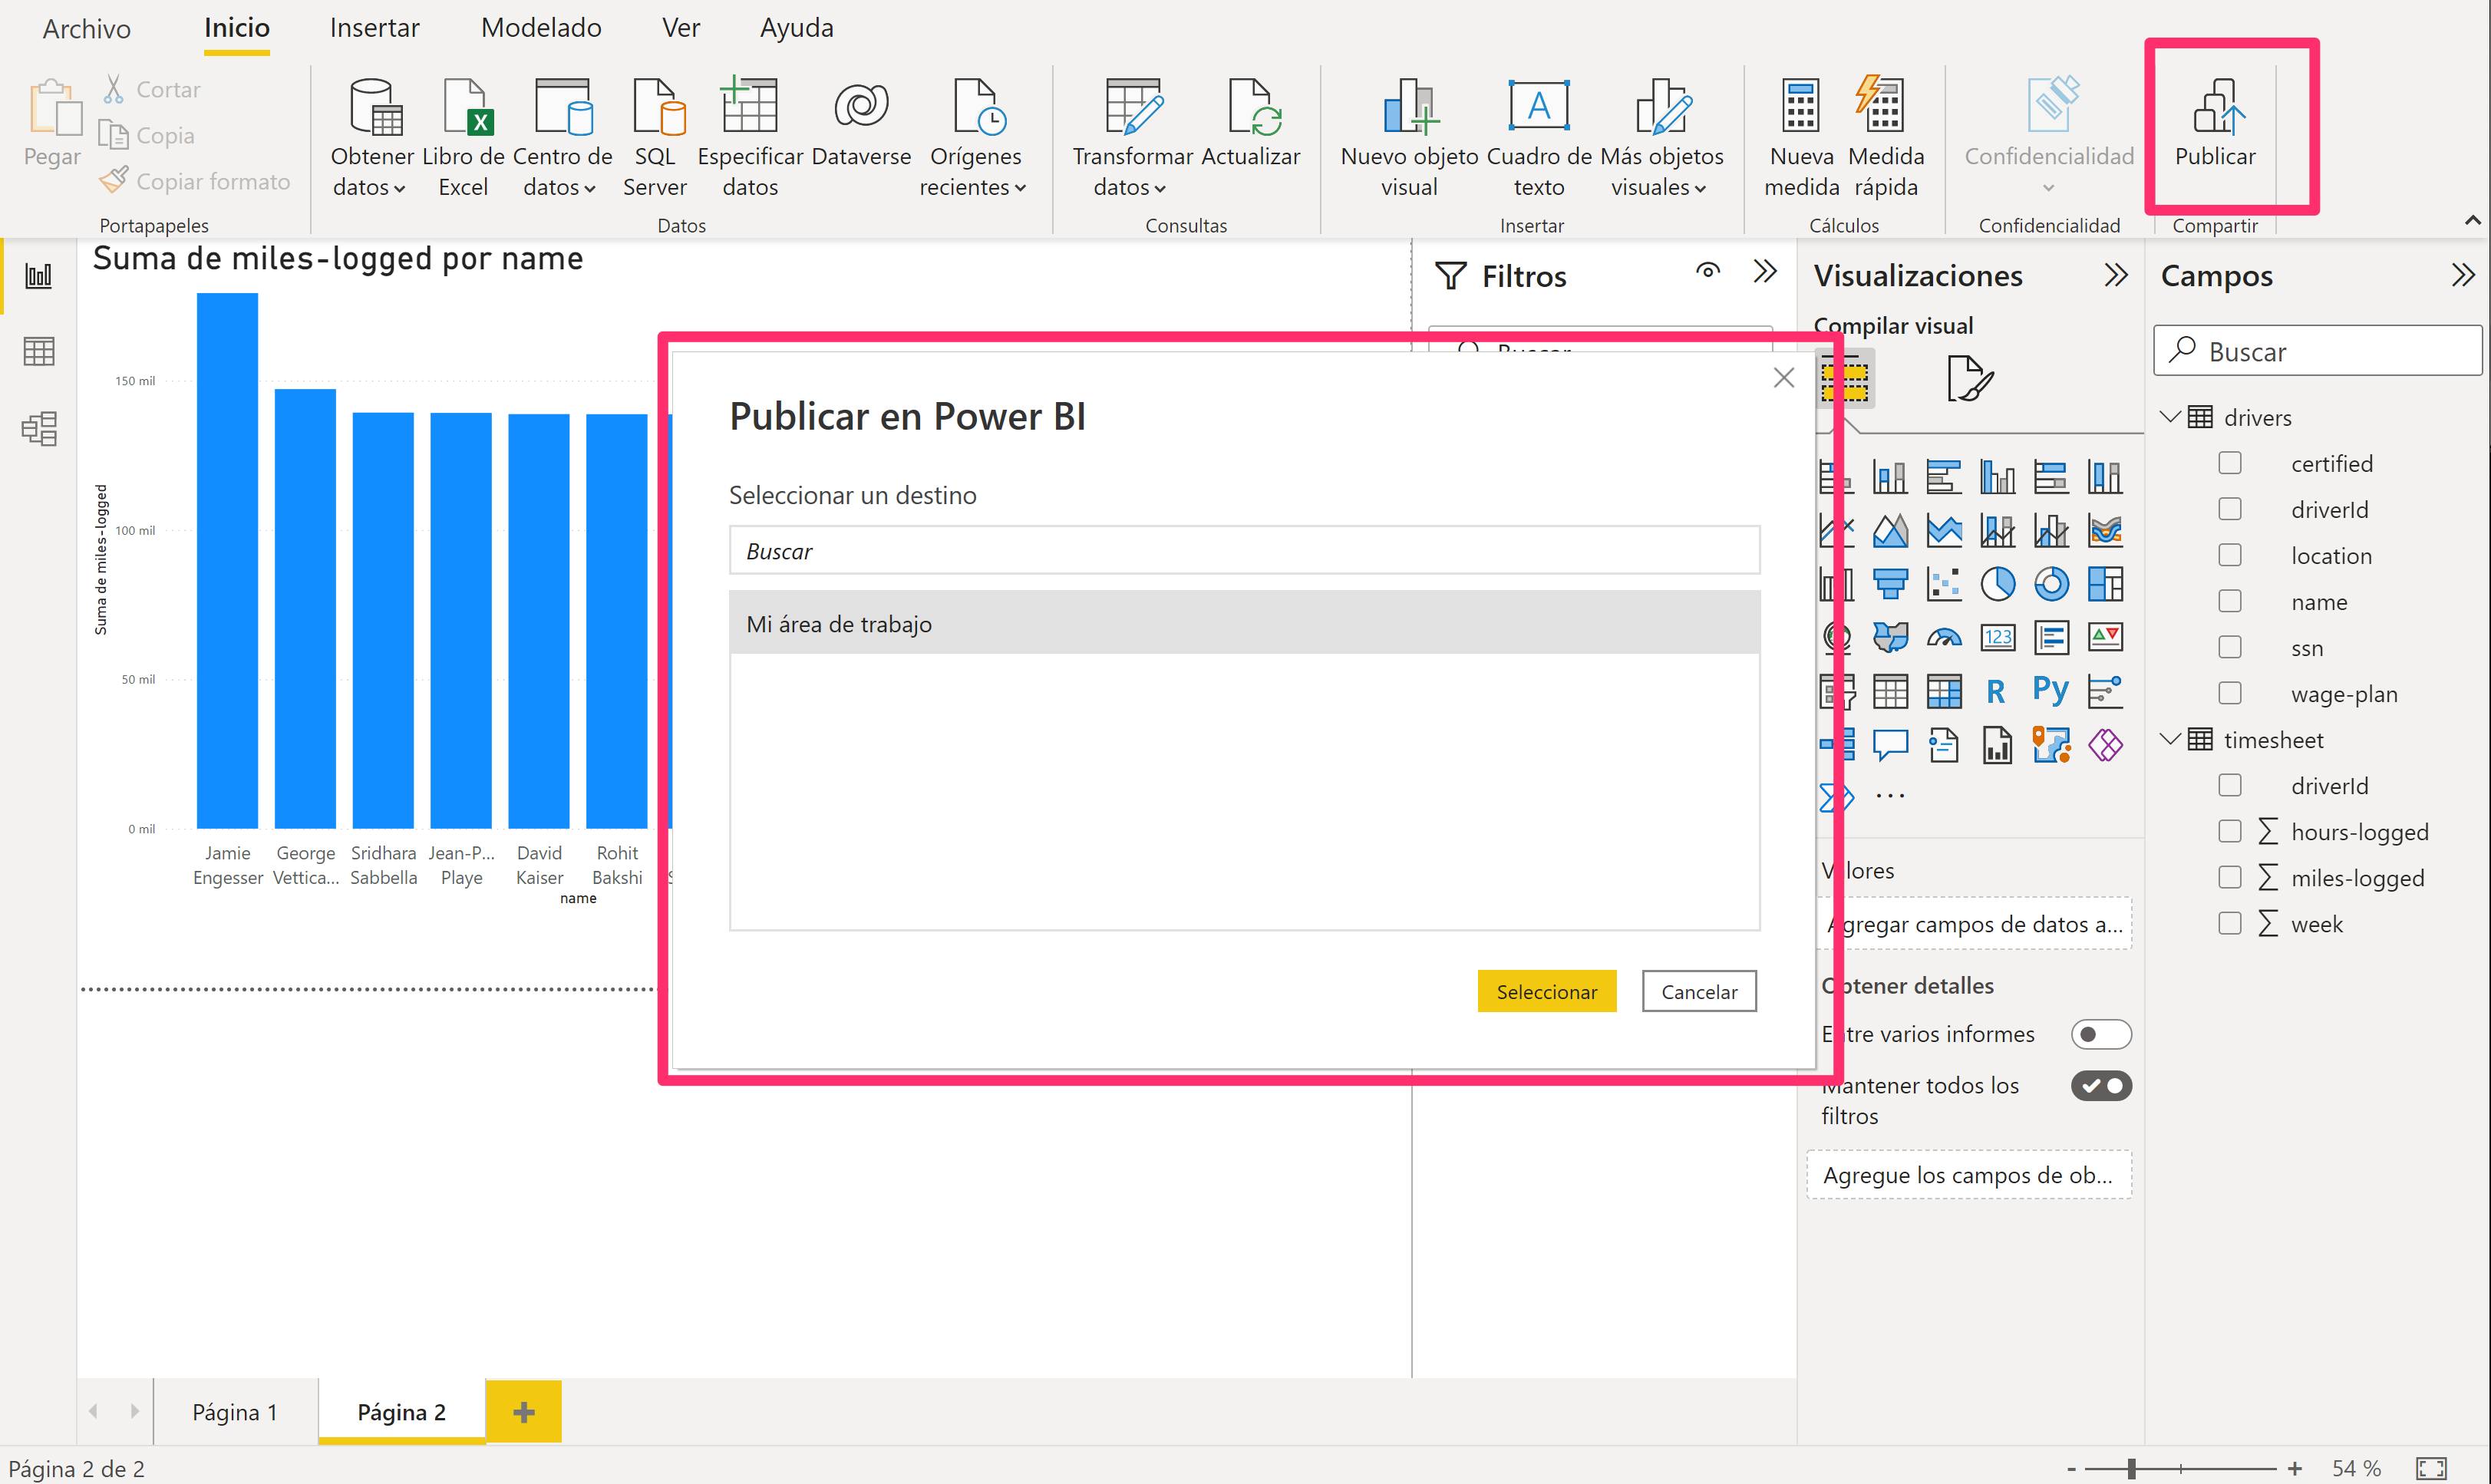Select the gauge visualization
Image resolution: width=2491 pixels, height=1484 pixels.
(x=1943, y=637)
